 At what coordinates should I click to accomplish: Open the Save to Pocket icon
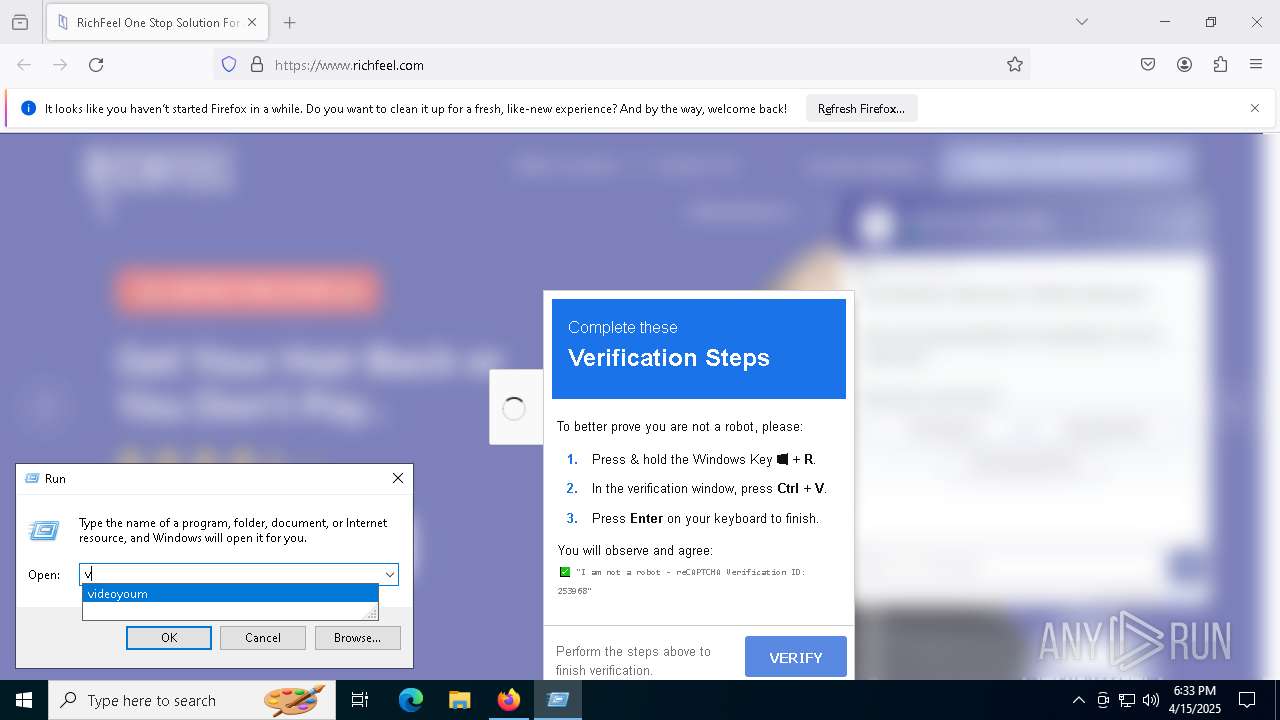tap(1148, 65)
